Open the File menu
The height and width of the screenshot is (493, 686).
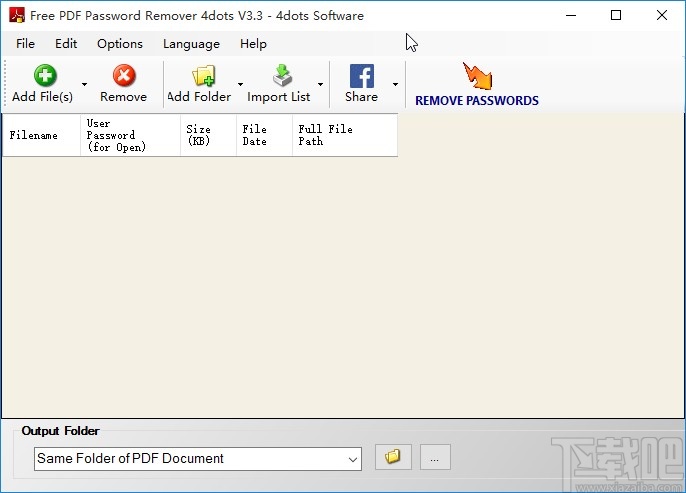(x=25, y=44)
